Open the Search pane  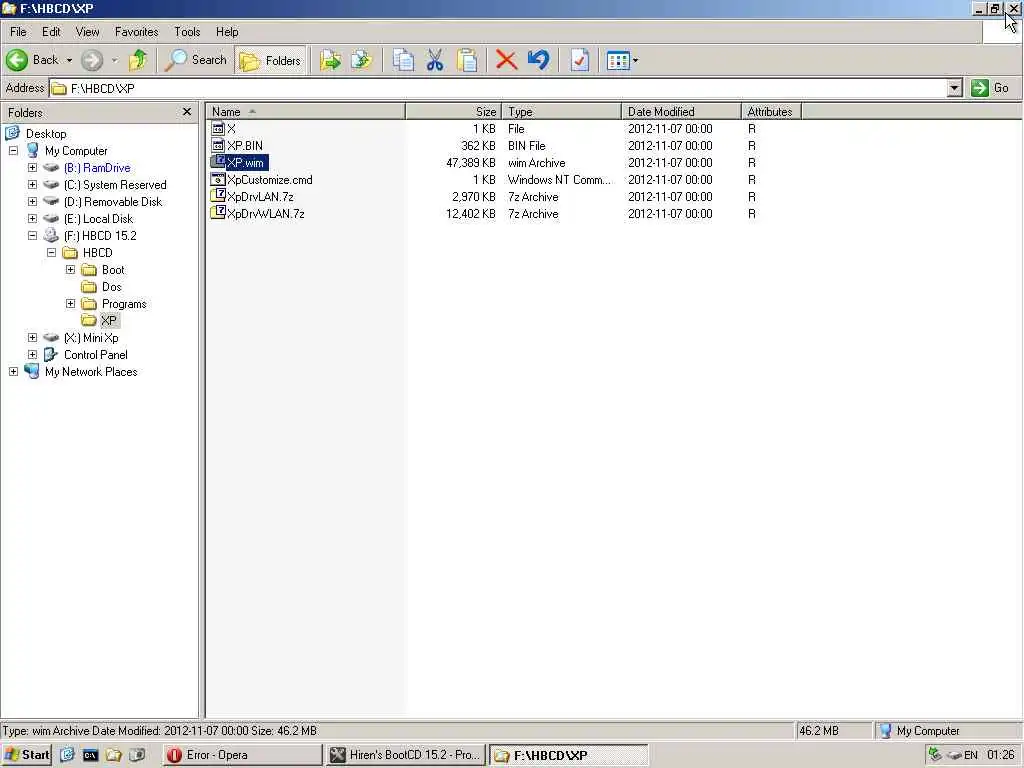pyautogui.click(x=195, y=60)
